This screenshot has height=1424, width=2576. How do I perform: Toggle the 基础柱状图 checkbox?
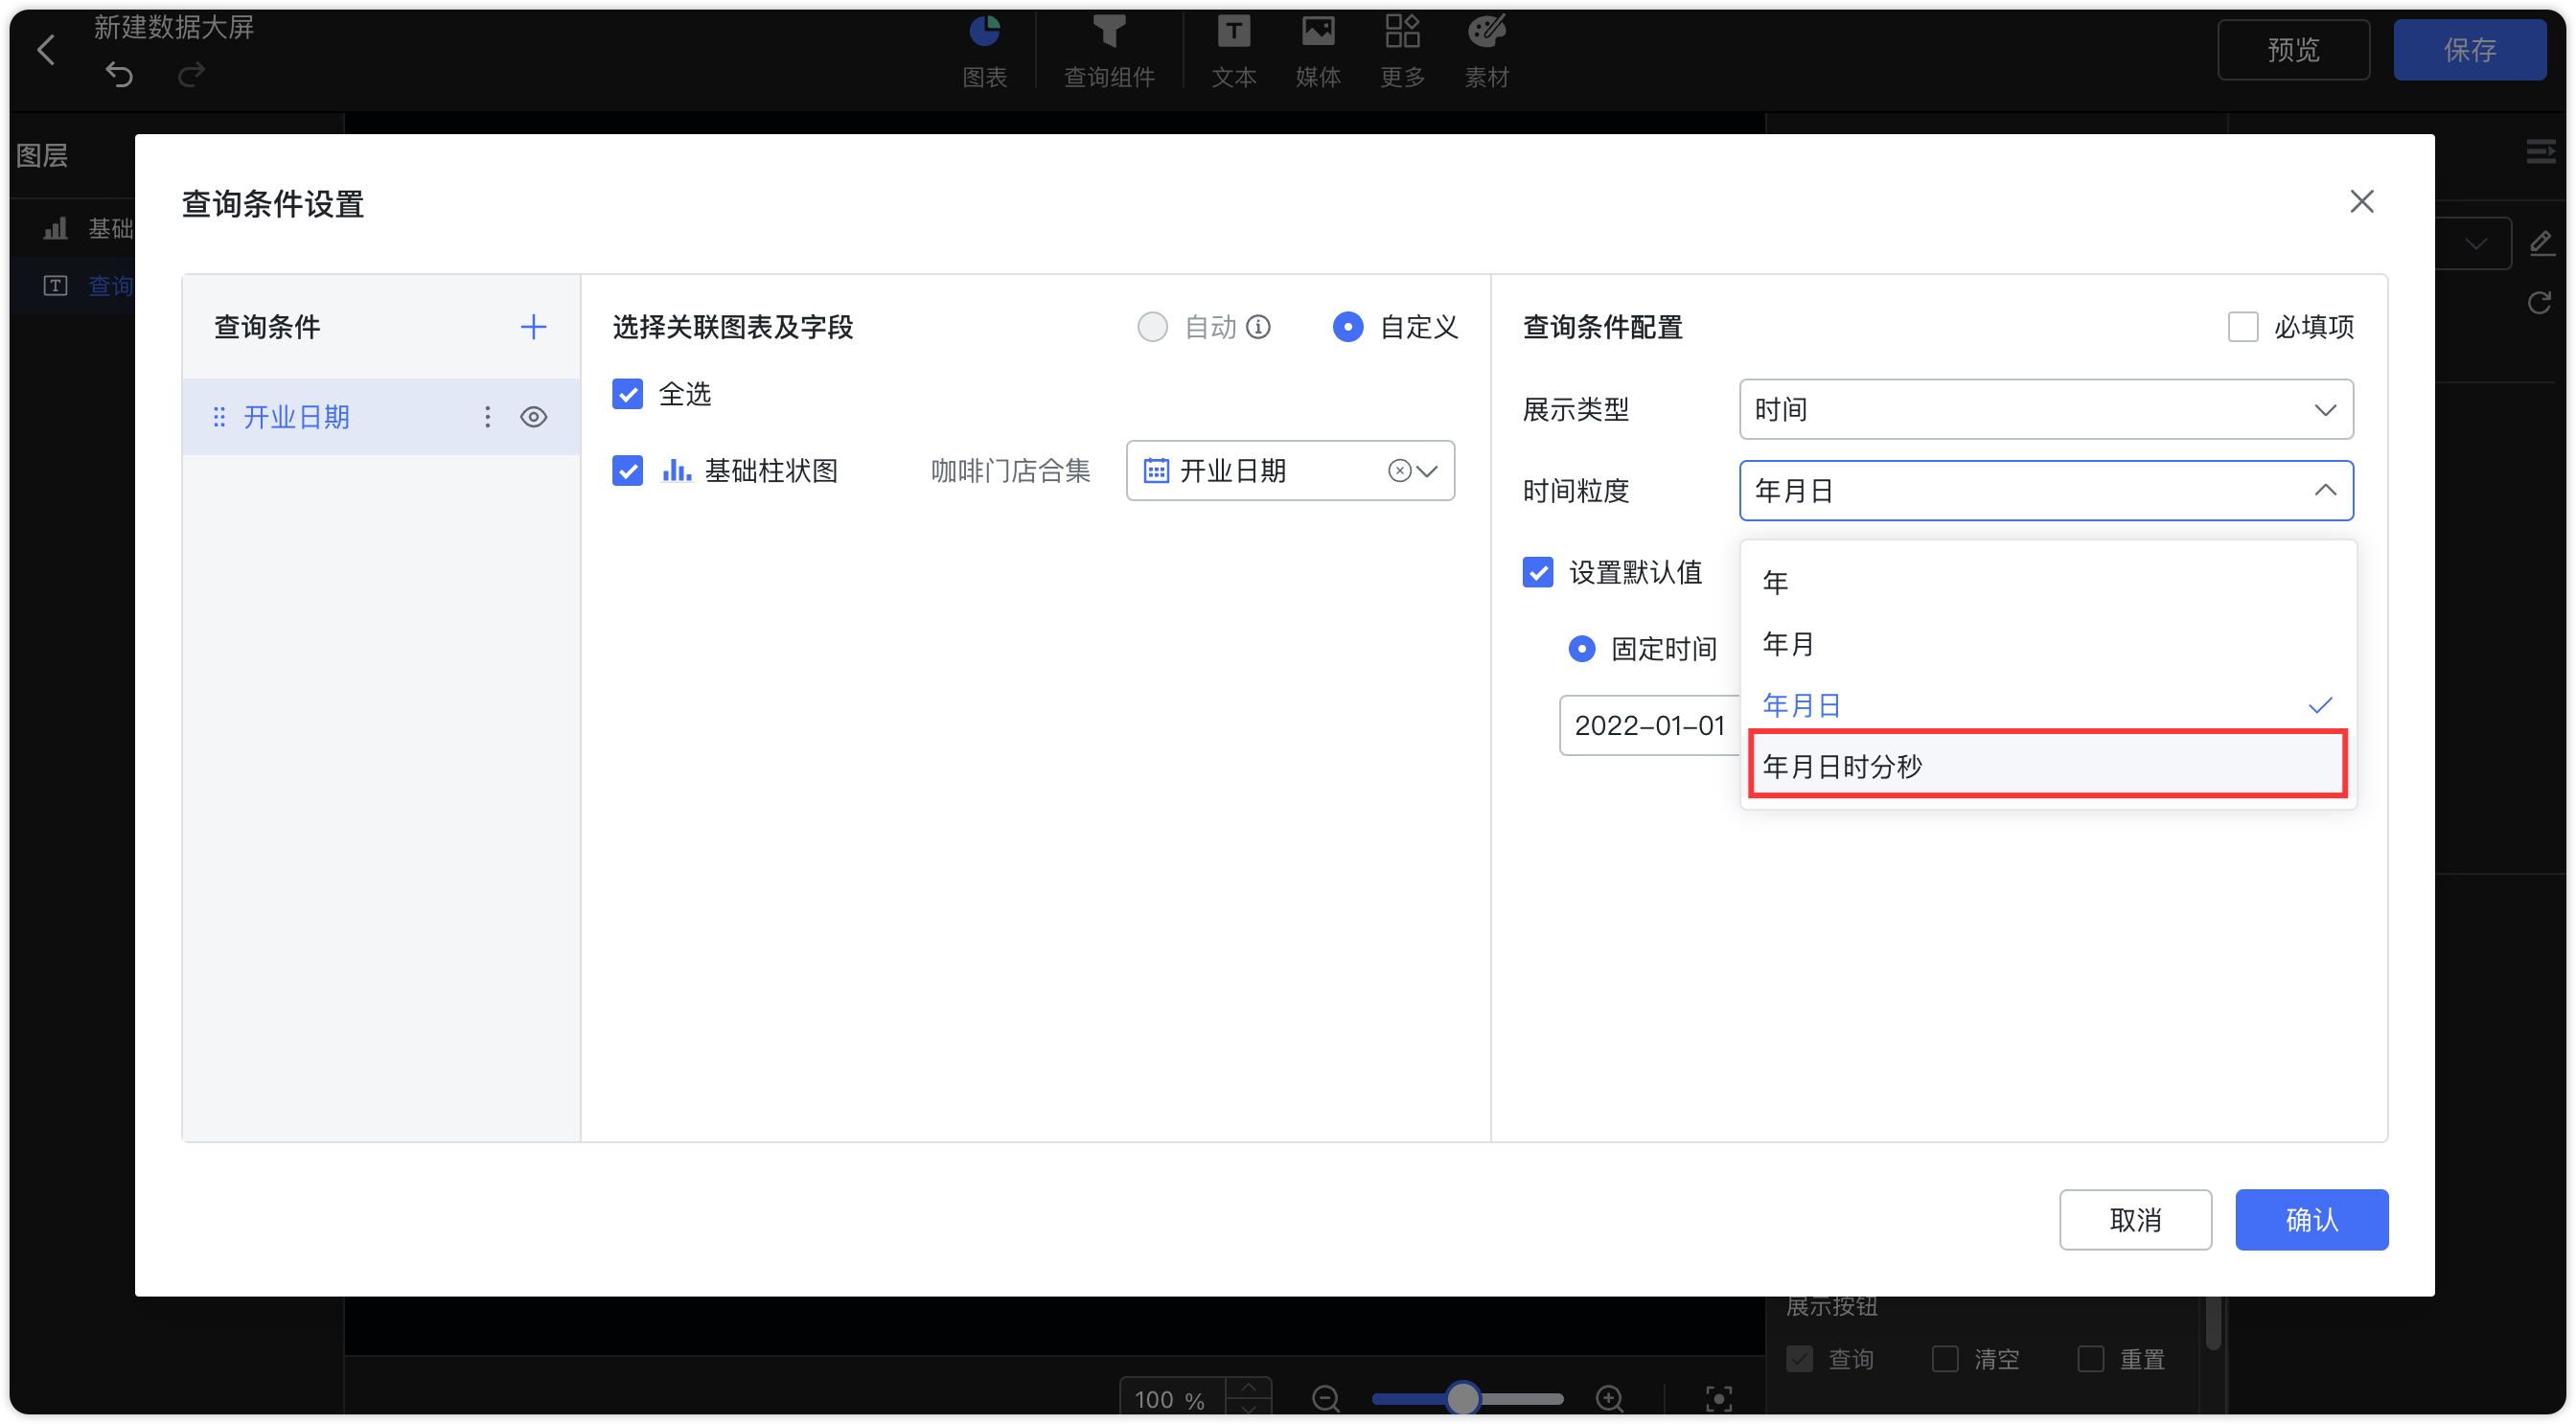627,470
